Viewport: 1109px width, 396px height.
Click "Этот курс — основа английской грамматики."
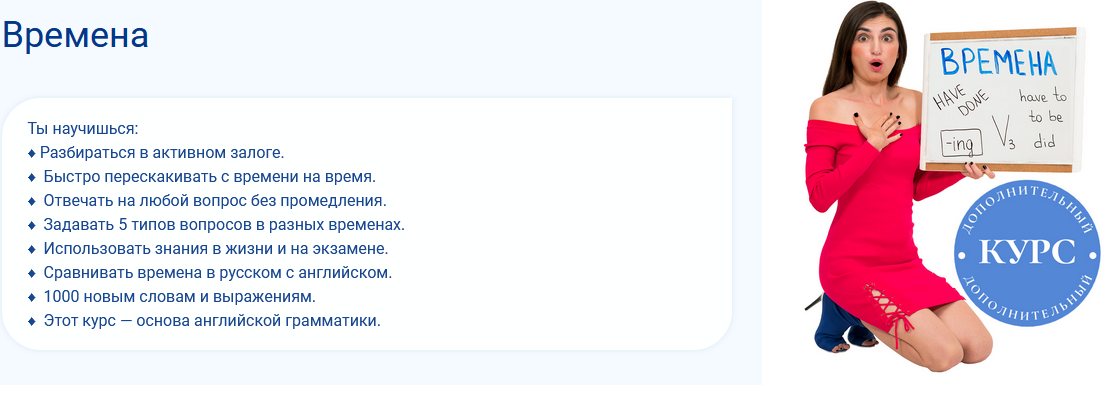[212, 321]
